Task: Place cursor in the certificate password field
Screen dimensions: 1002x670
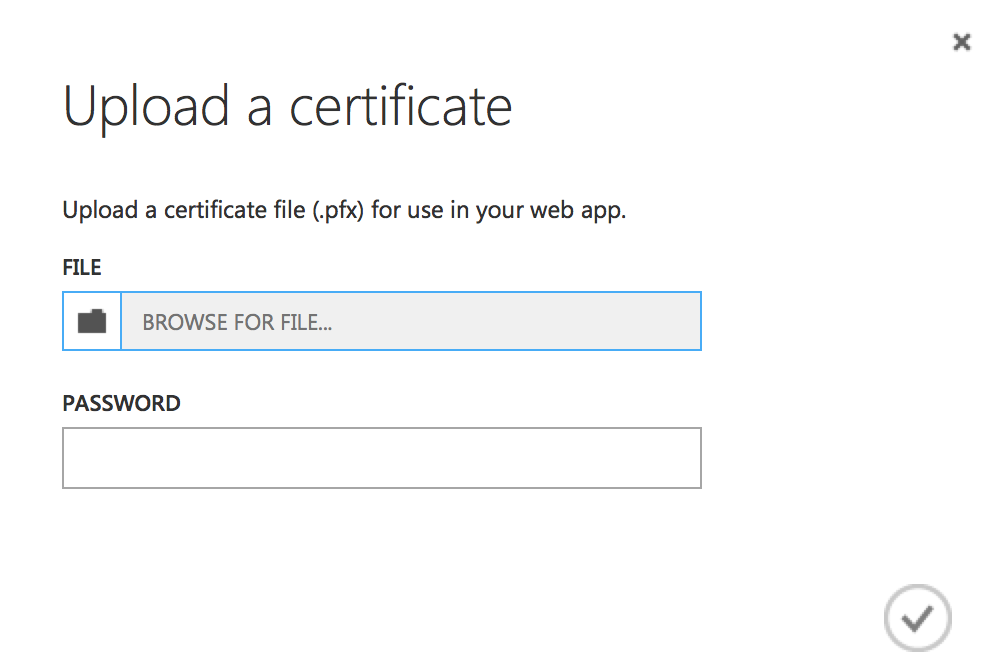Action: tap(381, 458)
